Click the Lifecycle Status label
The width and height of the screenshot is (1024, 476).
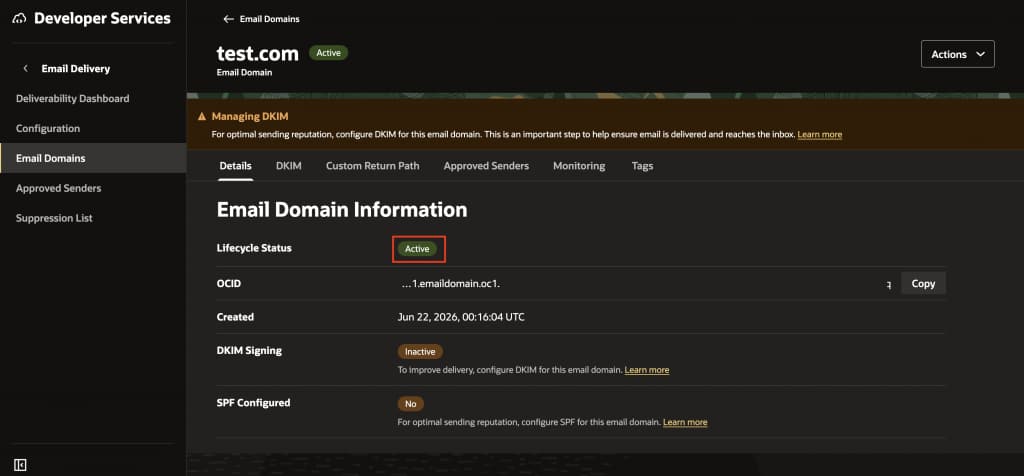point(254,248)
